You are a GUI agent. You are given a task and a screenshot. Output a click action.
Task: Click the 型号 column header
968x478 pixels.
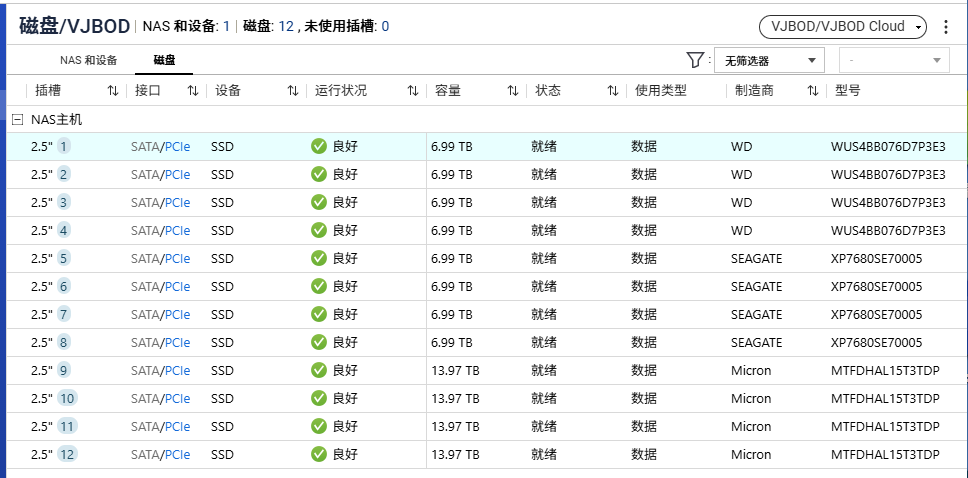point(847,91)
